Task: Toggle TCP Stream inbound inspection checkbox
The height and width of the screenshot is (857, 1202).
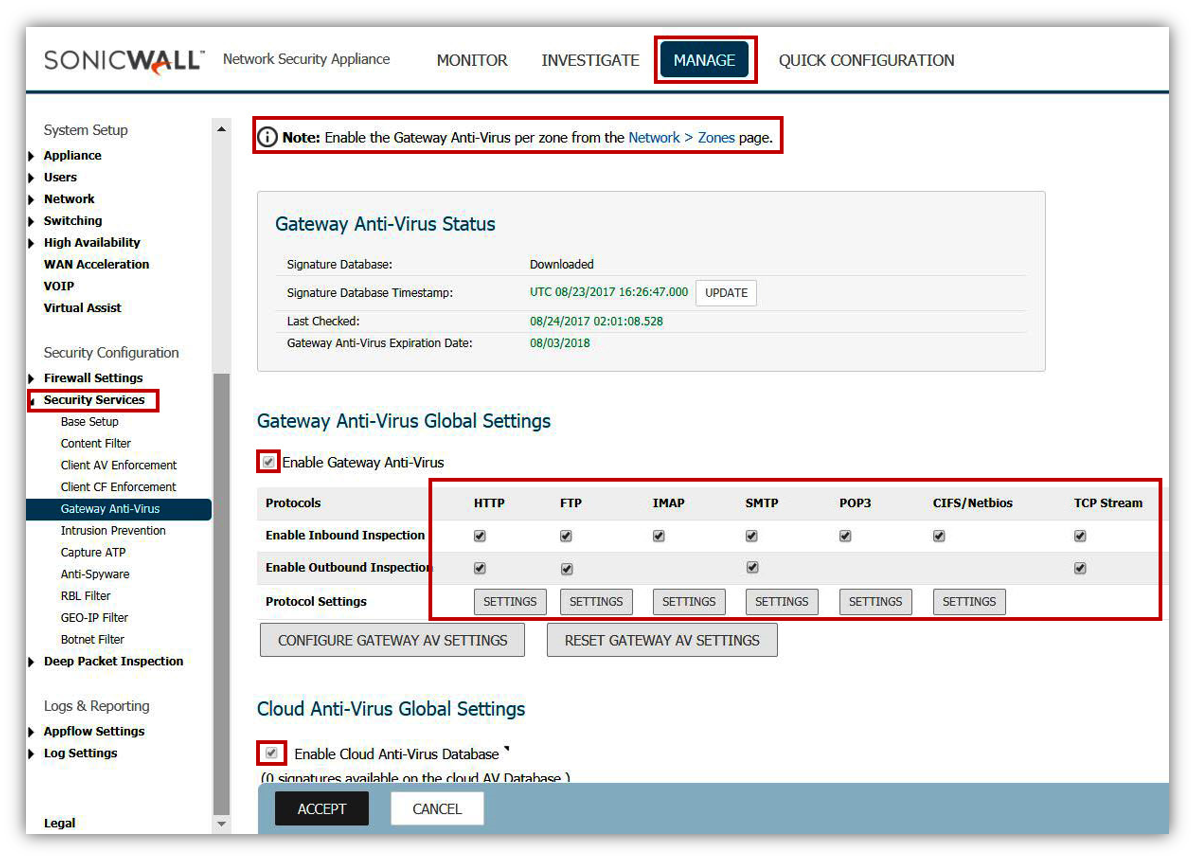Action: coord(1080,536)
